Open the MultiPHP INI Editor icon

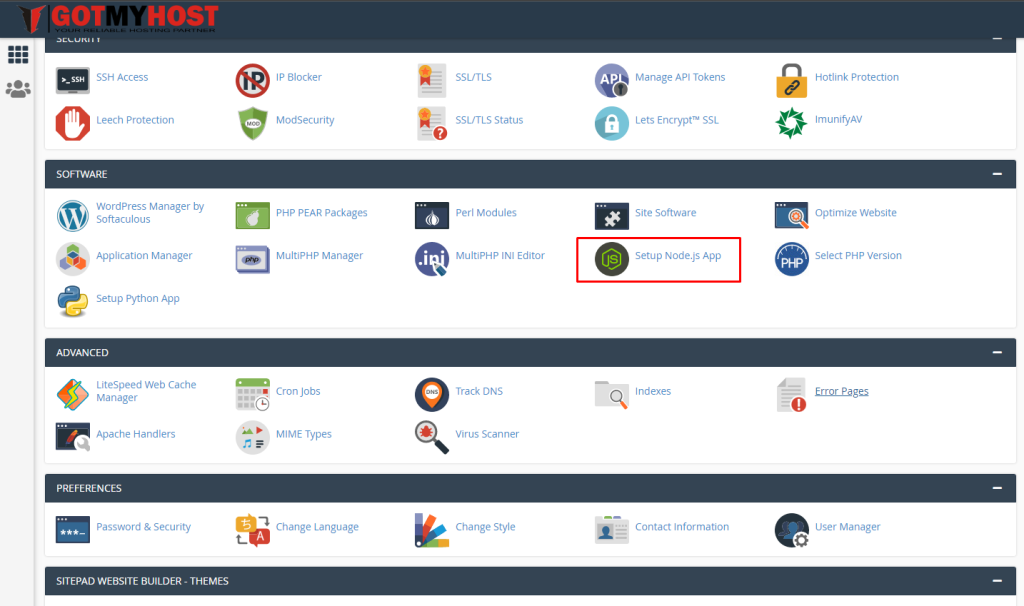point(432,259)
